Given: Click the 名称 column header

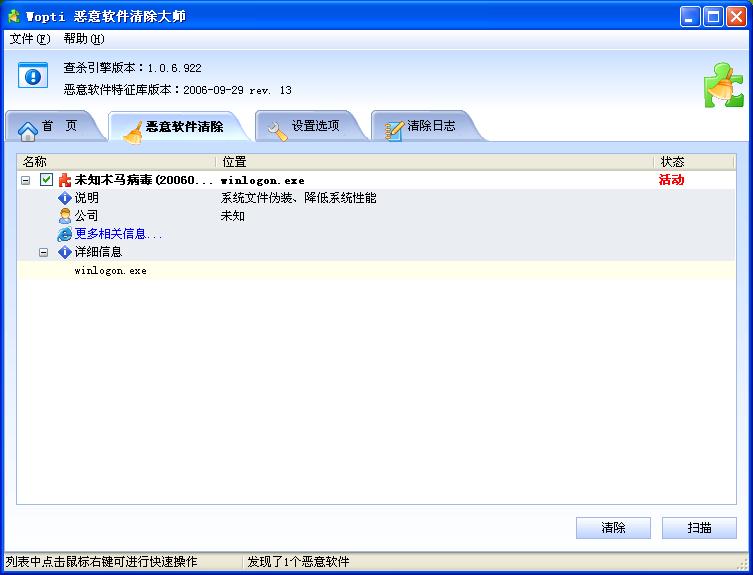Looking at the screenshot, I should (116, 162).
